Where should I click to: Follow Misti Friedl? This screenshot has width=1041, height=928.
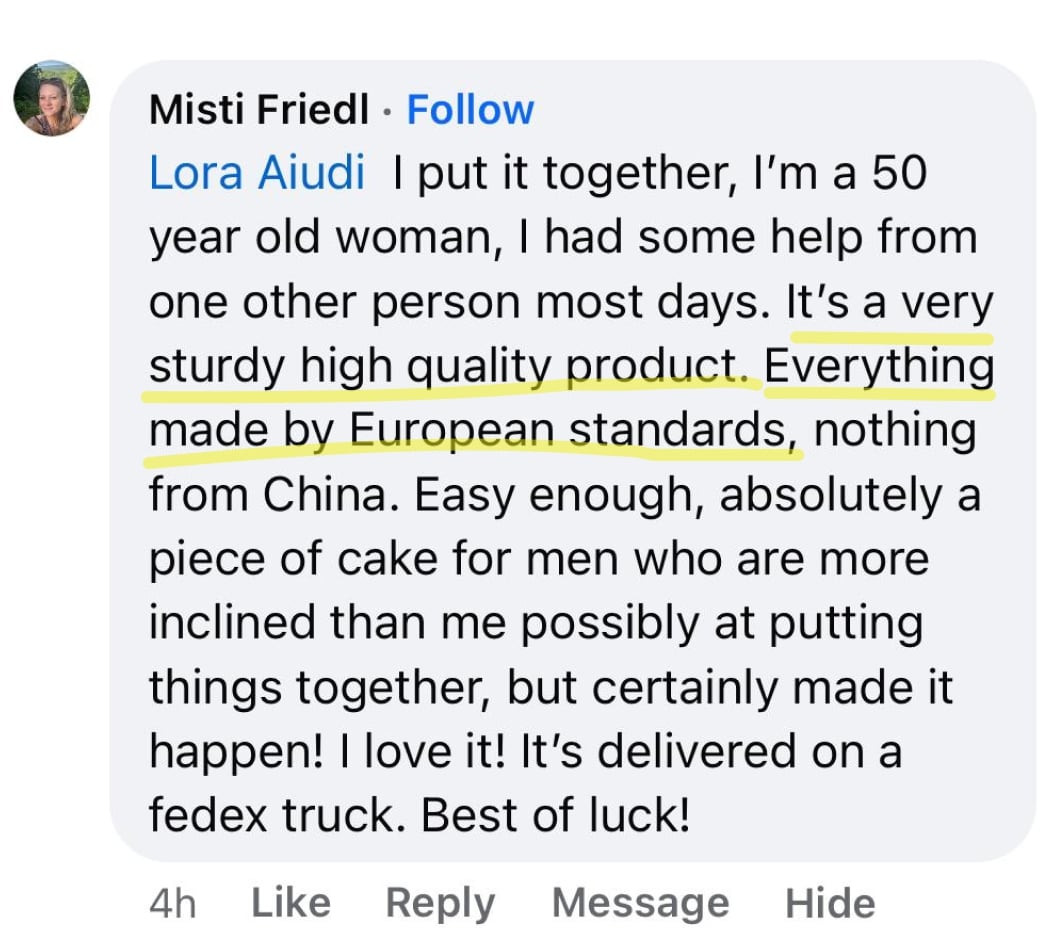click(x=470, y=109)
